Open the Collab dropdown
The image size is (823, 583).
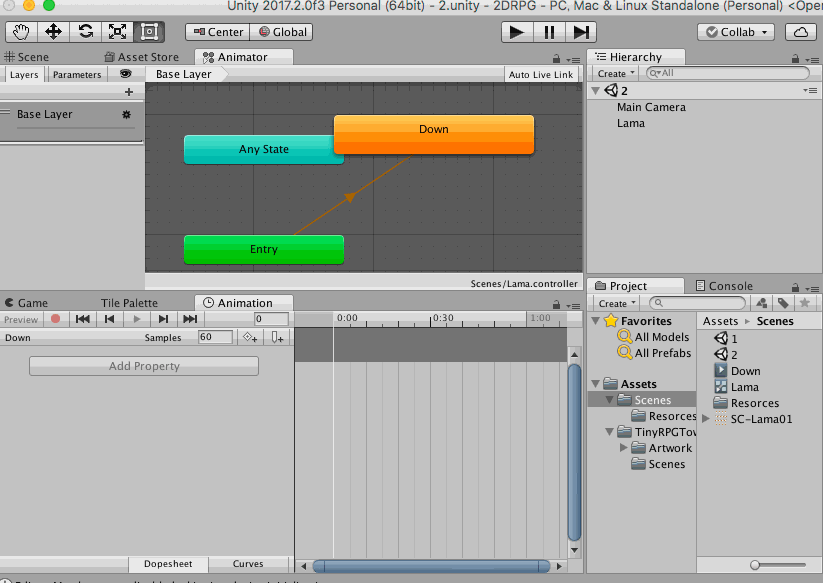tap(736, 32)
